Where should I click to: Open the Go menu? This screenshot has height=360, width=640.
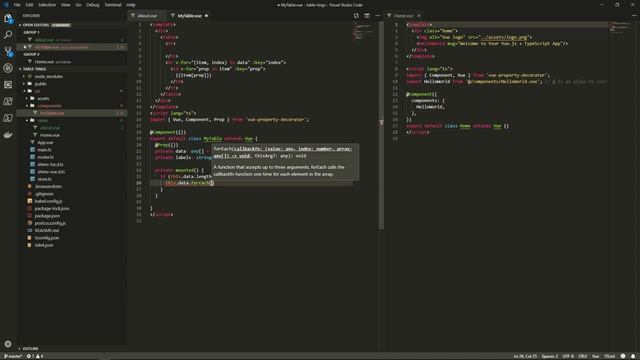pos(78,5)
